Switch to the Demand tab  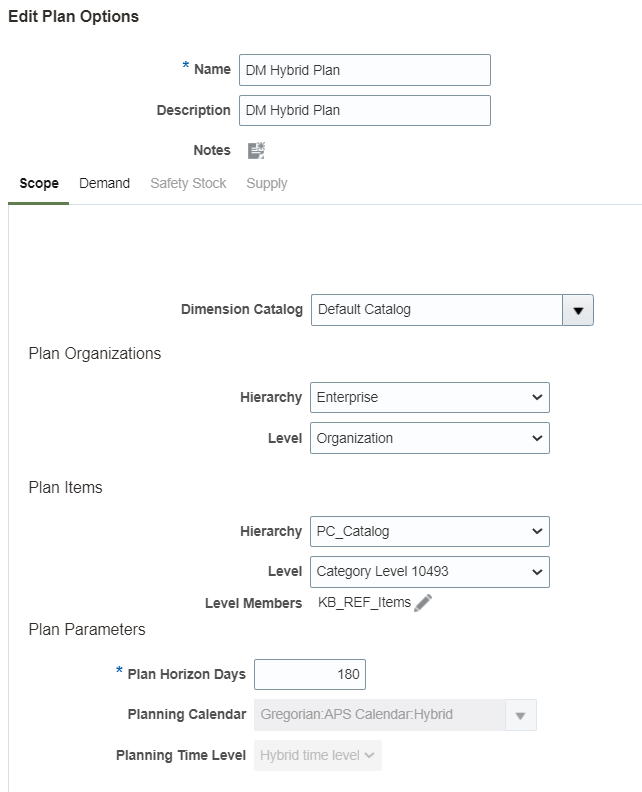click(105, 183)
